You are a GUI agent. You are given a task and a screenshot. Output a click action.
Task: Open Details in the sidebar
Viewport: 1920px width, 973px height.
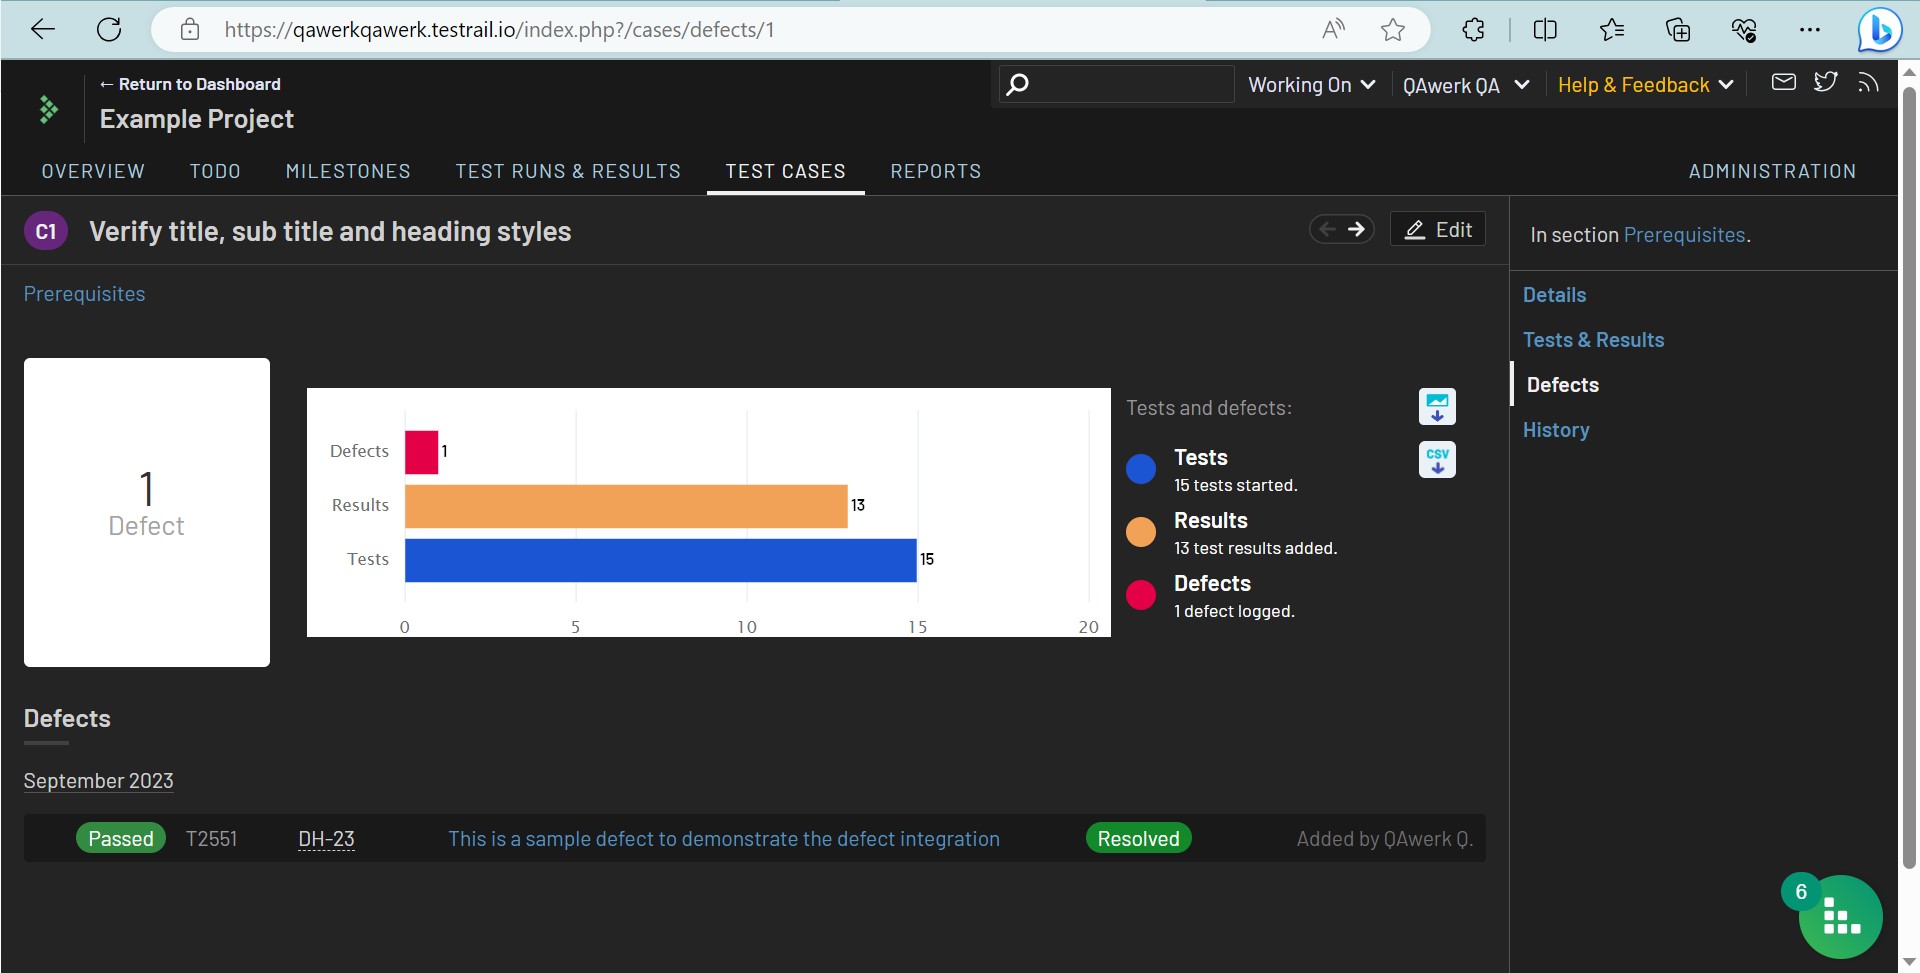pyautogui.click(x=1554, y=295)
